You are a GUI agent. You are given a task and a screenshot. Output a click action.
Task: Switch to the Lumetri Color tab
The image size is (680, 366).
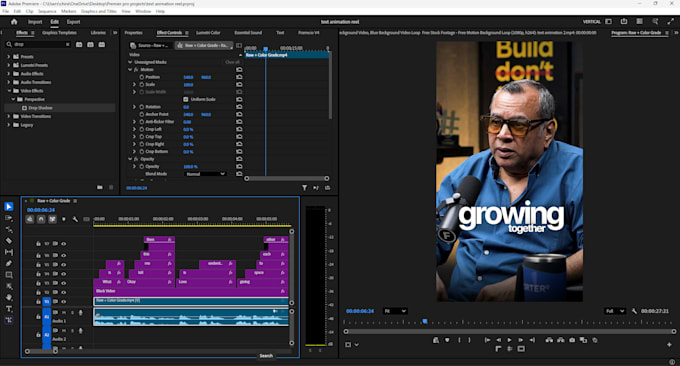(208, 33)
